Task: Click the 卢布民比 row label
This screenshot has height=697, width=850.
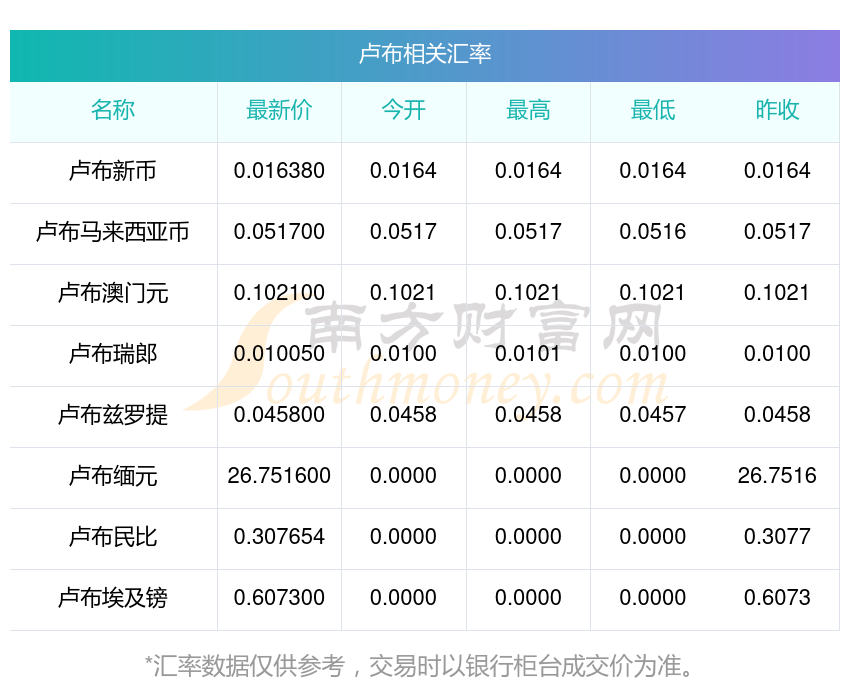Action: click(113, 537)
